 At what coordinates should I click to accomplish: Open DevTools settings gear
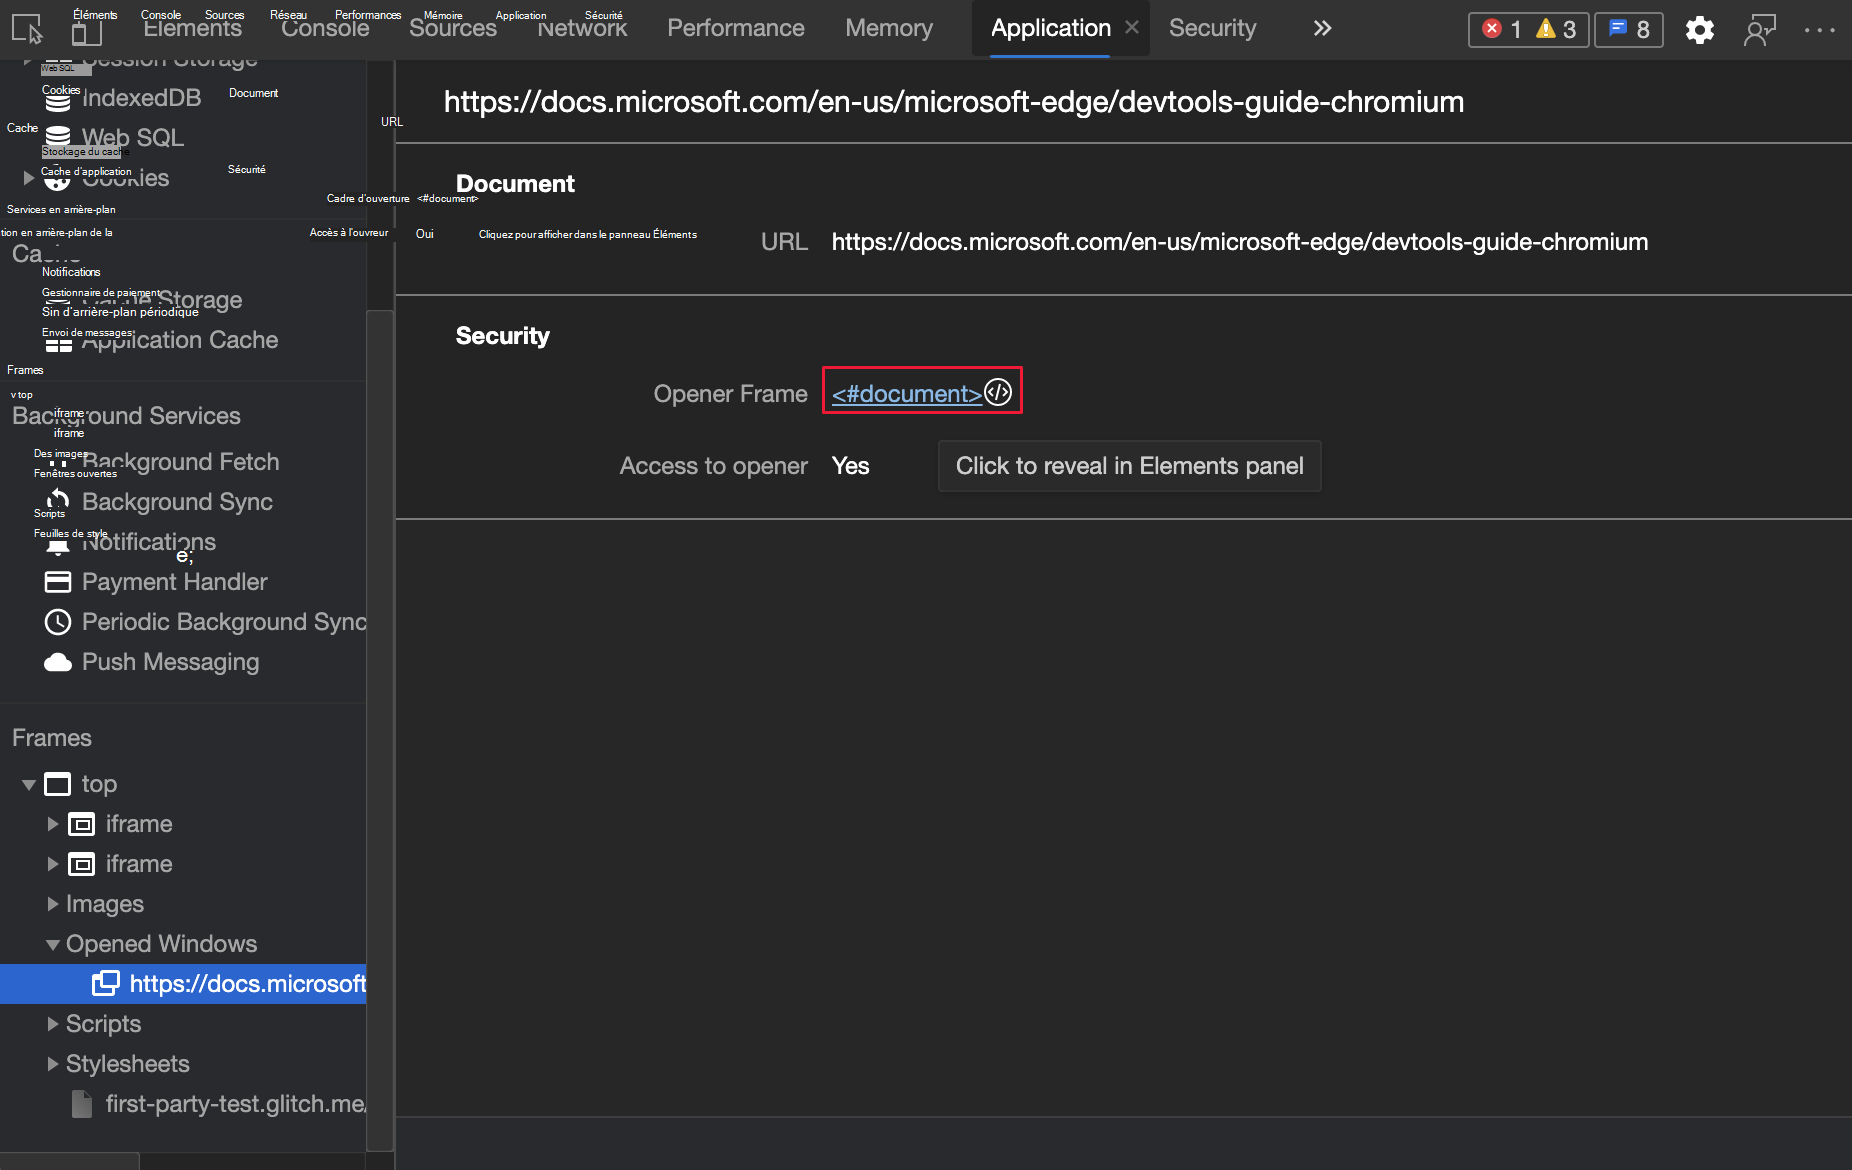[x=1699, y=30]
